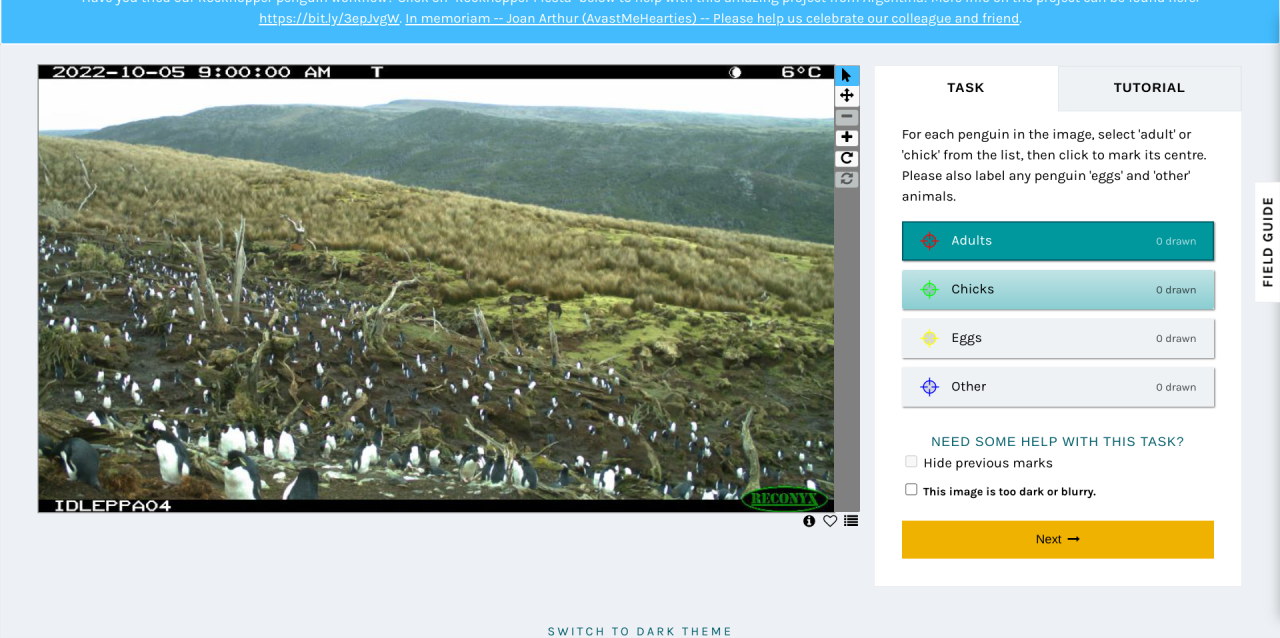This screenshot has height=638, width=1280.
Task: Click the penguin colony camera image
Action: pos(436,289)
